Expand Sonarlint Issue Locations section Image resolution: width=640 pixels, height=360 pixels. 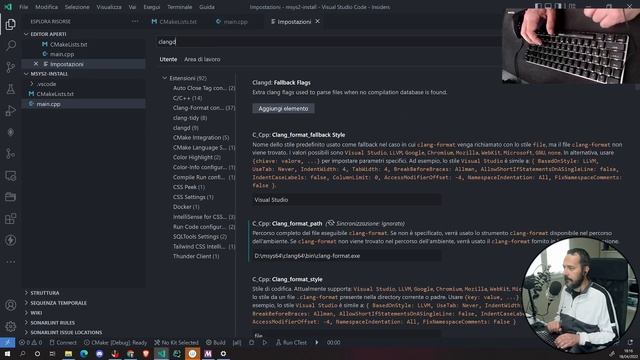66,332
